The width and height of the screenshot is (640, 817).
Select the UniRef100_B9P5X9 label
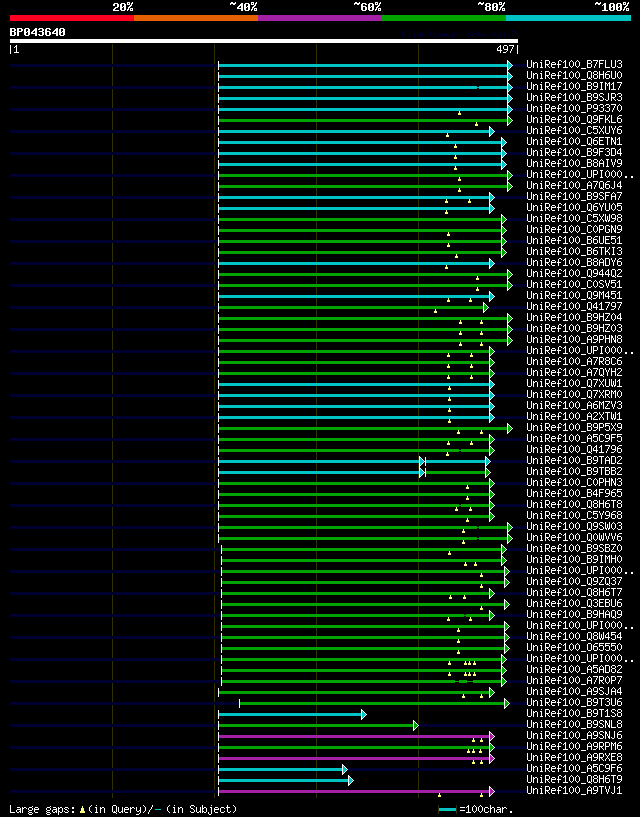tap(574, 427)
